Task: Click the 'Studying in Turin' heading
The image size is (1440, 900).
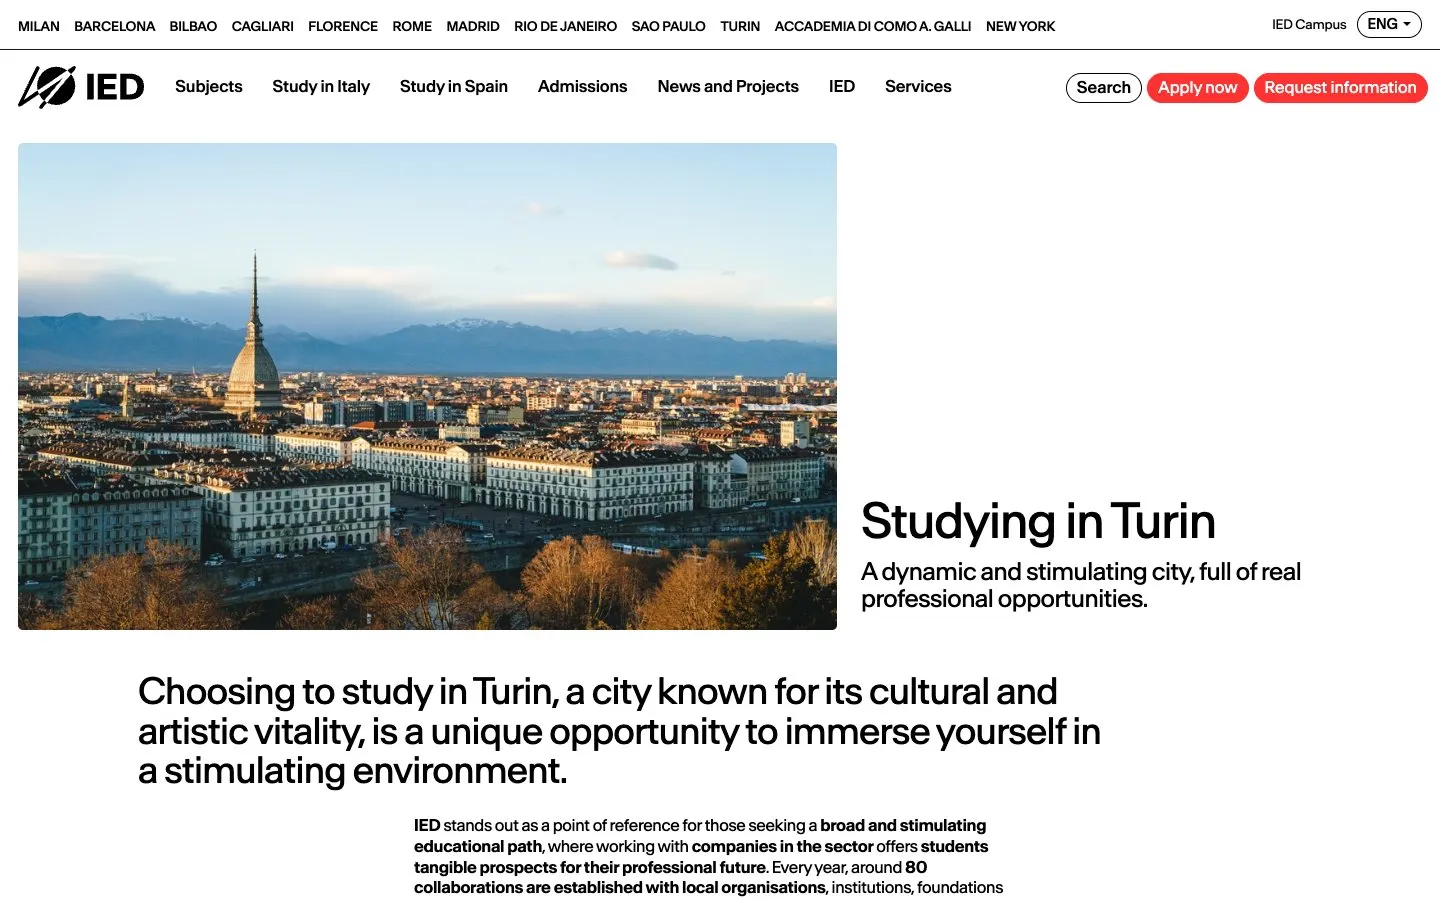Action: click(x=1038, y=521)
